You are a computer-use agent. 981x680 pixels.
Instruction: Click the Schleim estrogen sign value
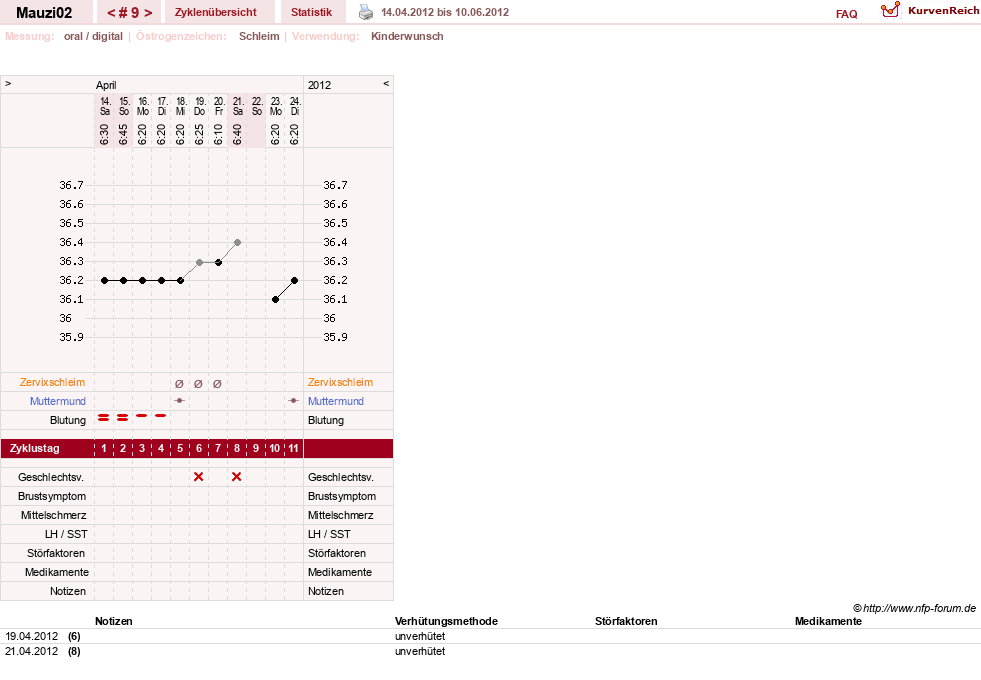pyautogui.click(x=259, y=36)
